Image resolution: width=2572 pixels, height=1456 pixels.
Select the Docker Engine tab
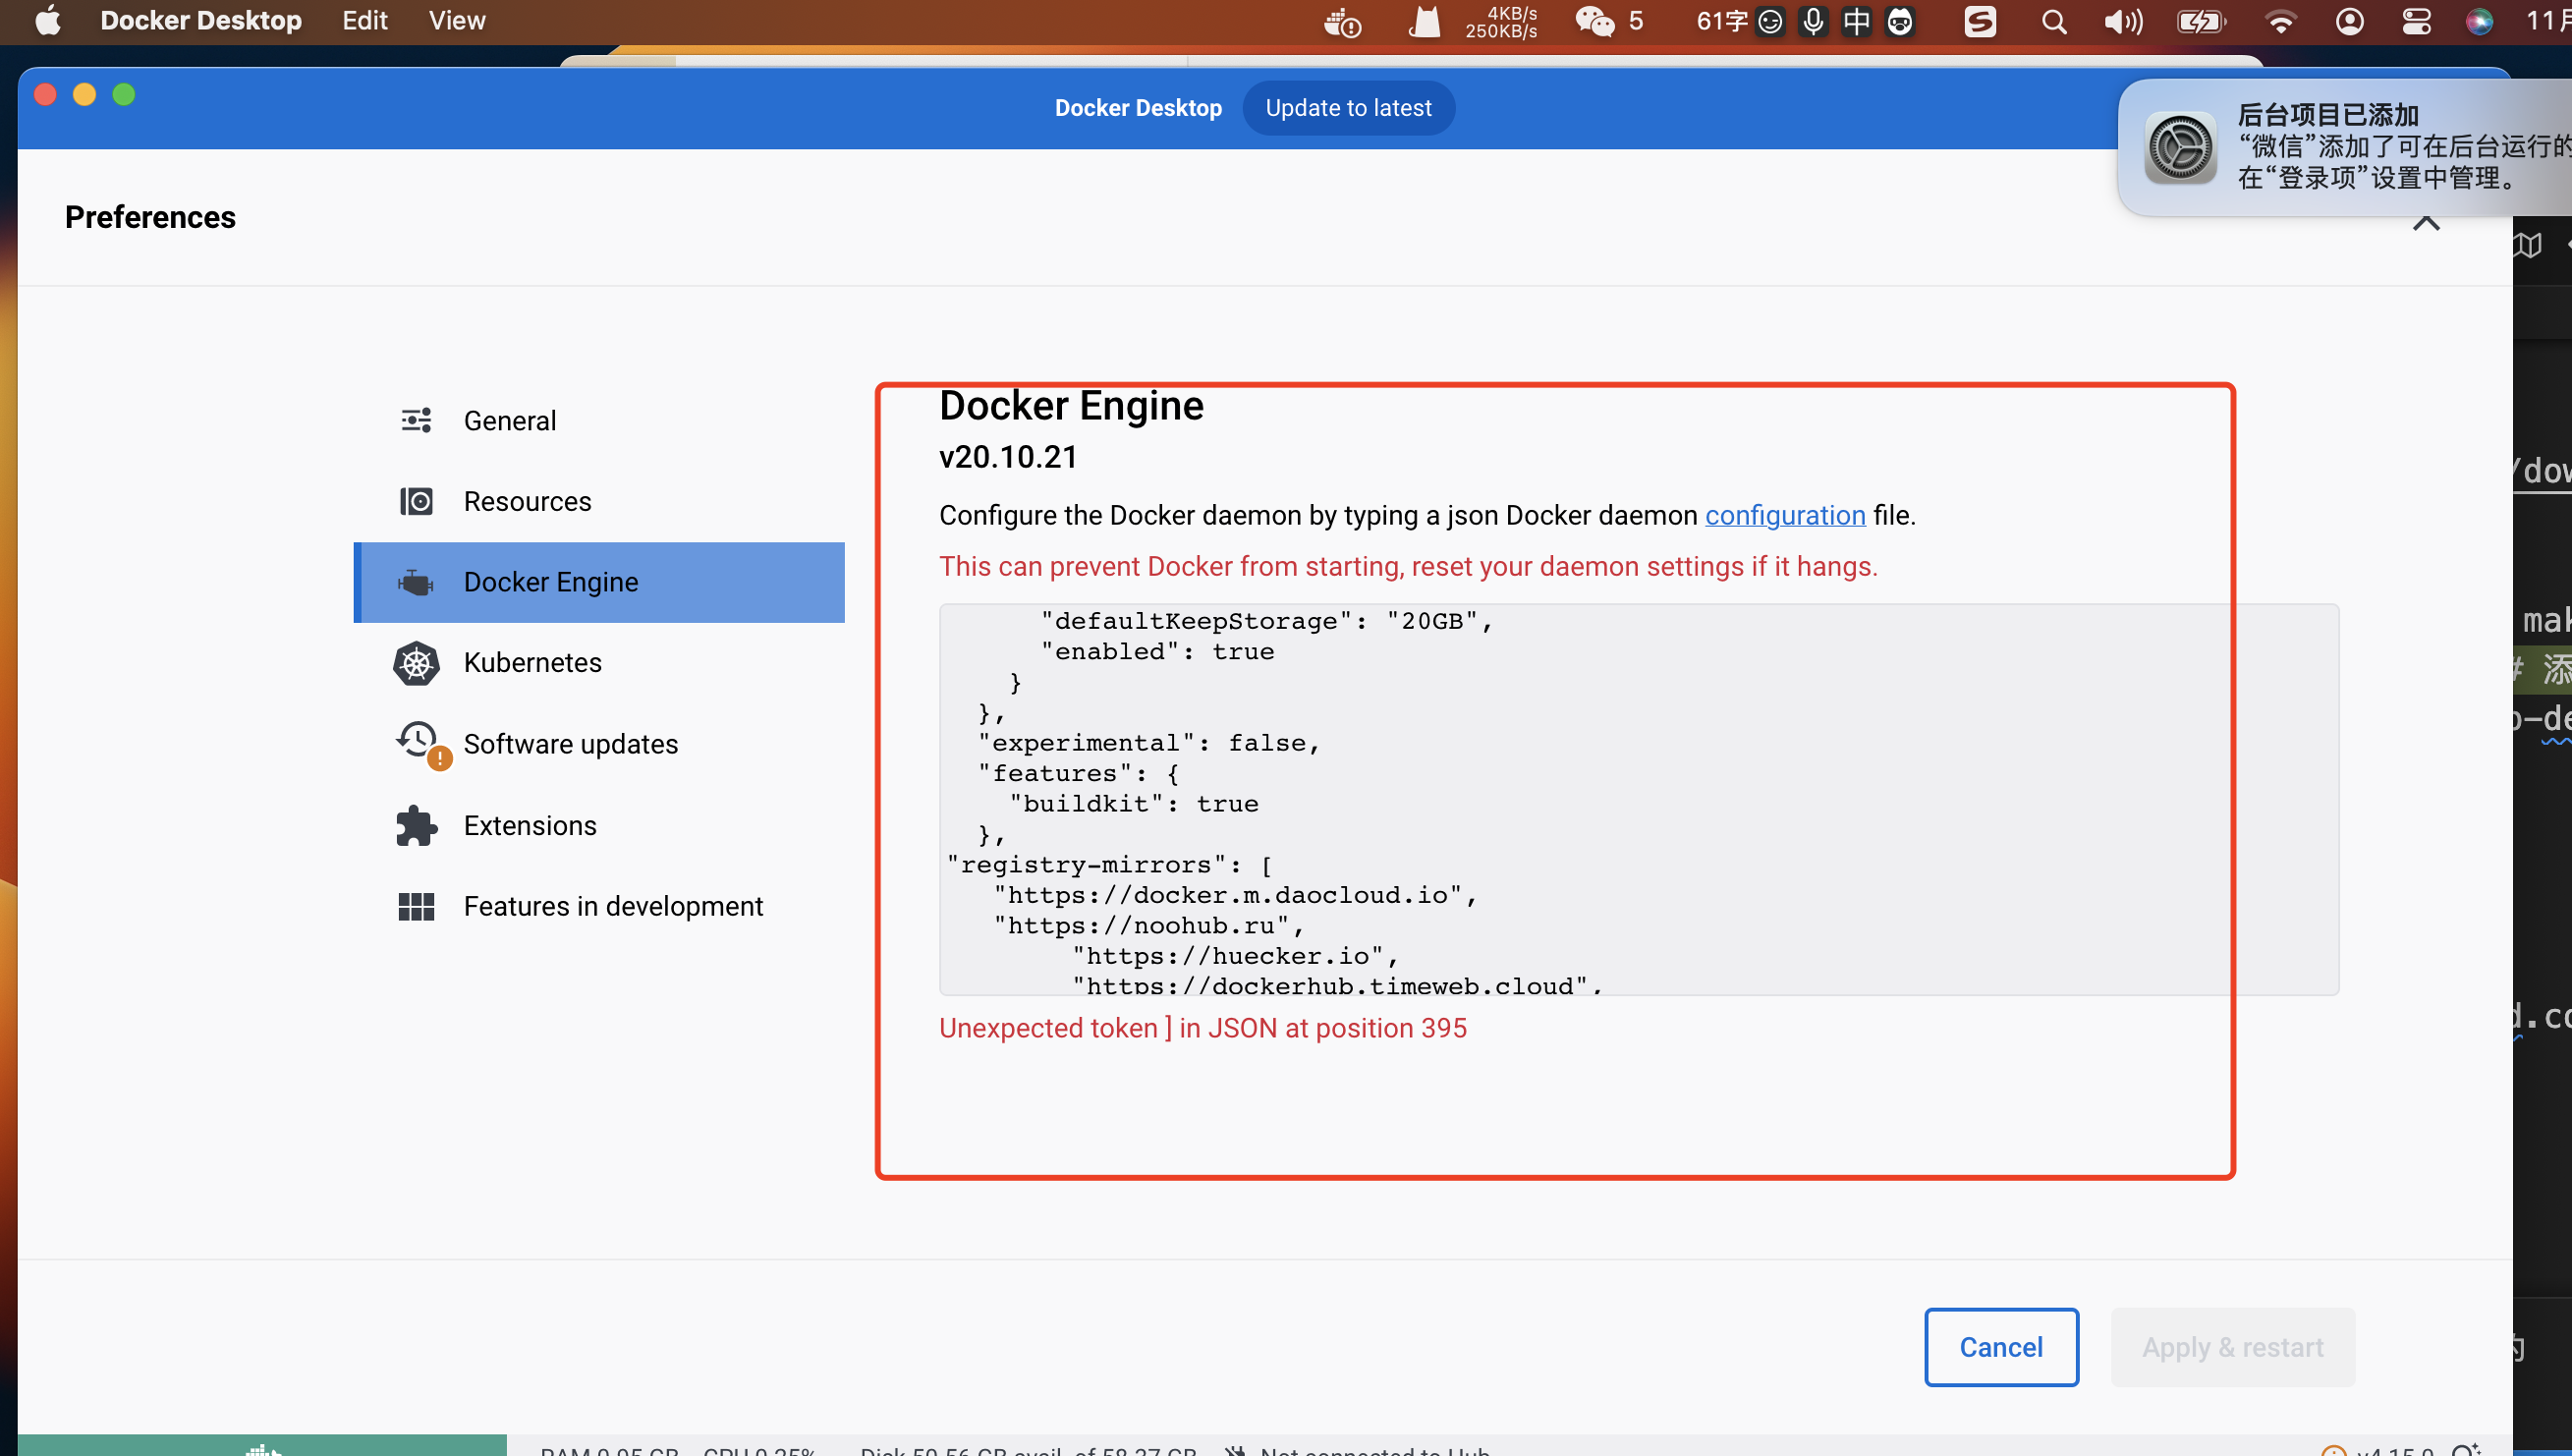click(599, 582)
